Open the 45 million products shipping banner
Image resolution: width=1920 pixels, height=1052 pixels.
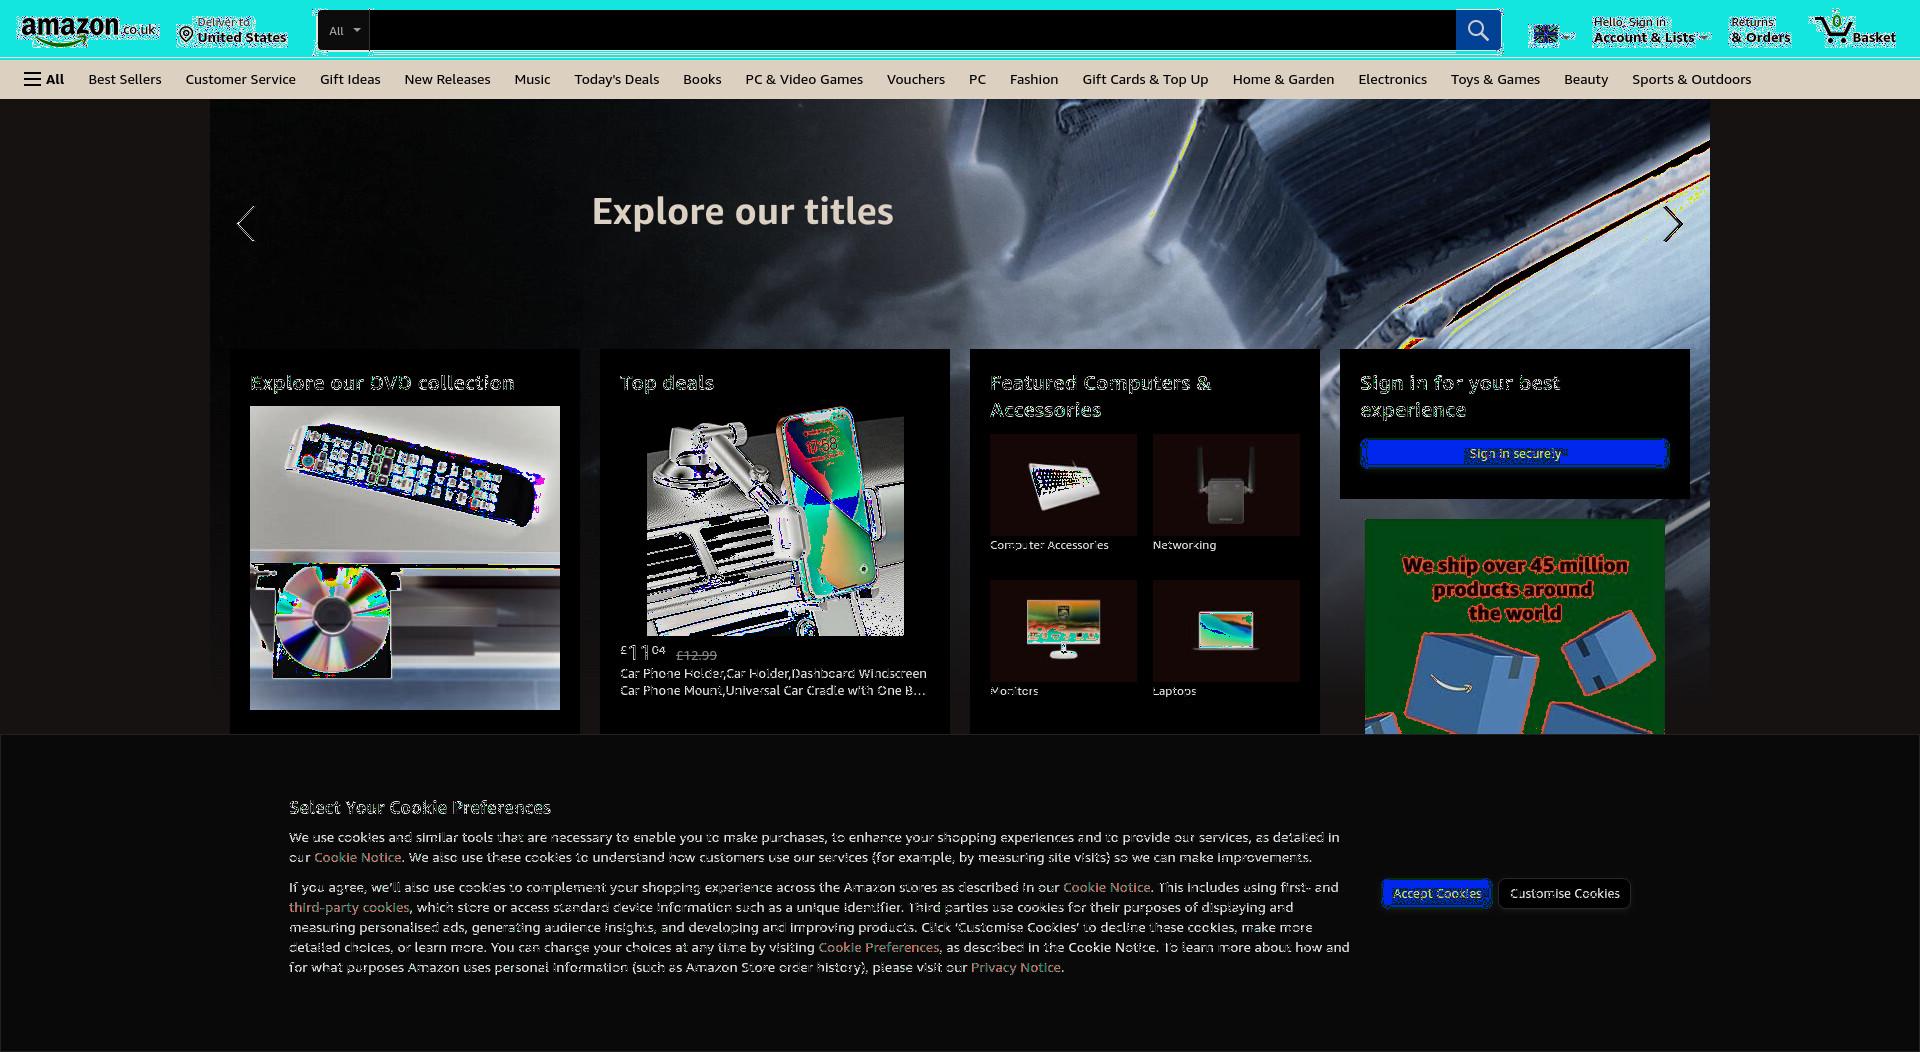click(x=1514, y=626)
